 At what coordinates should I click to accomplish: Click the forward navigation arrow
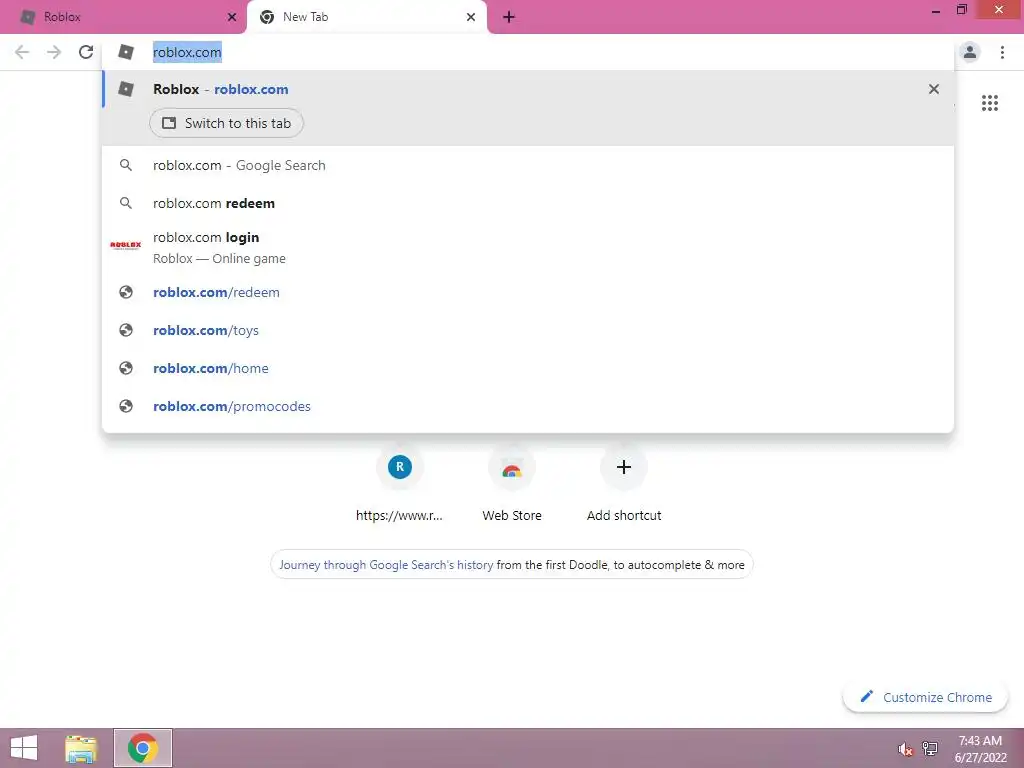[x=54, y=52]
